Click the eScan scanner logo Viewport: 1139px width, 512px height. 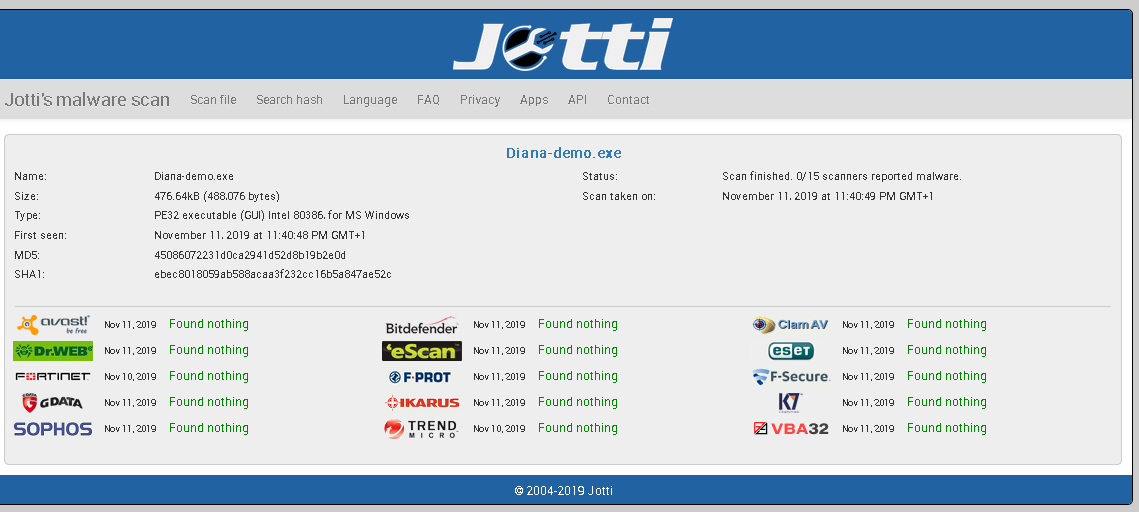[x=422, y=351]
